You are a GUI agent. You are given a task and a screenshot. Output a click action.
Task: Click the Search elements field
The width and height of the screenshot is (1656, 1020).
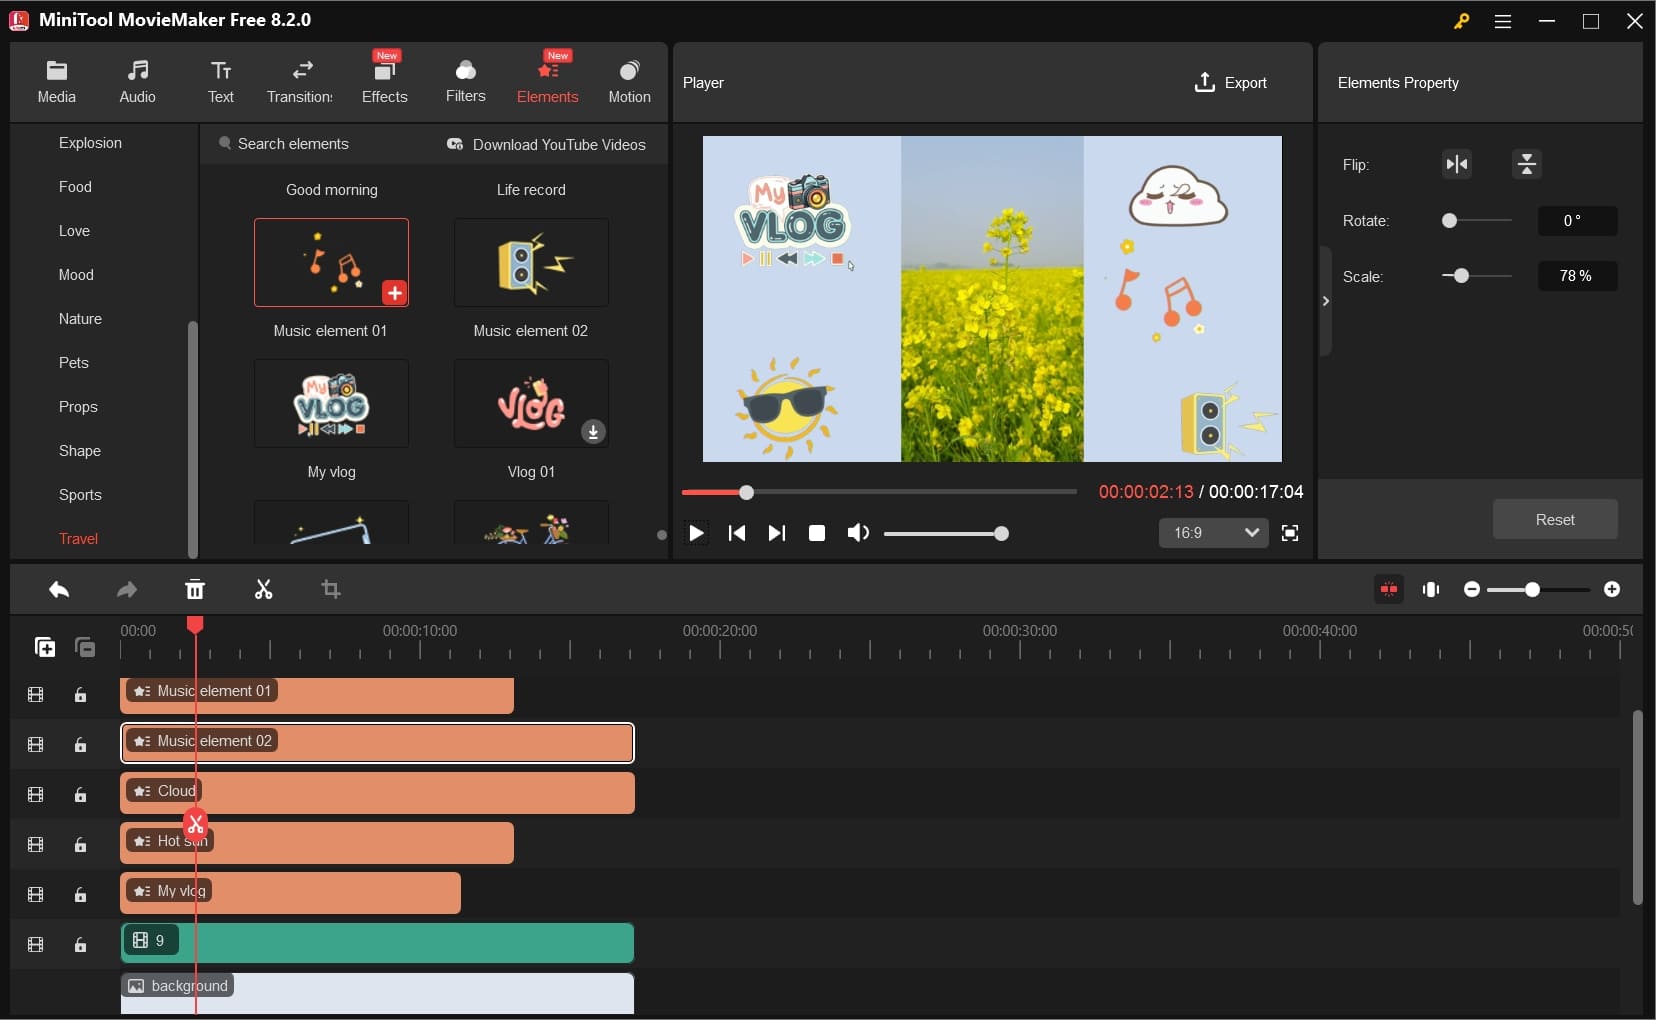click(293, 144)
